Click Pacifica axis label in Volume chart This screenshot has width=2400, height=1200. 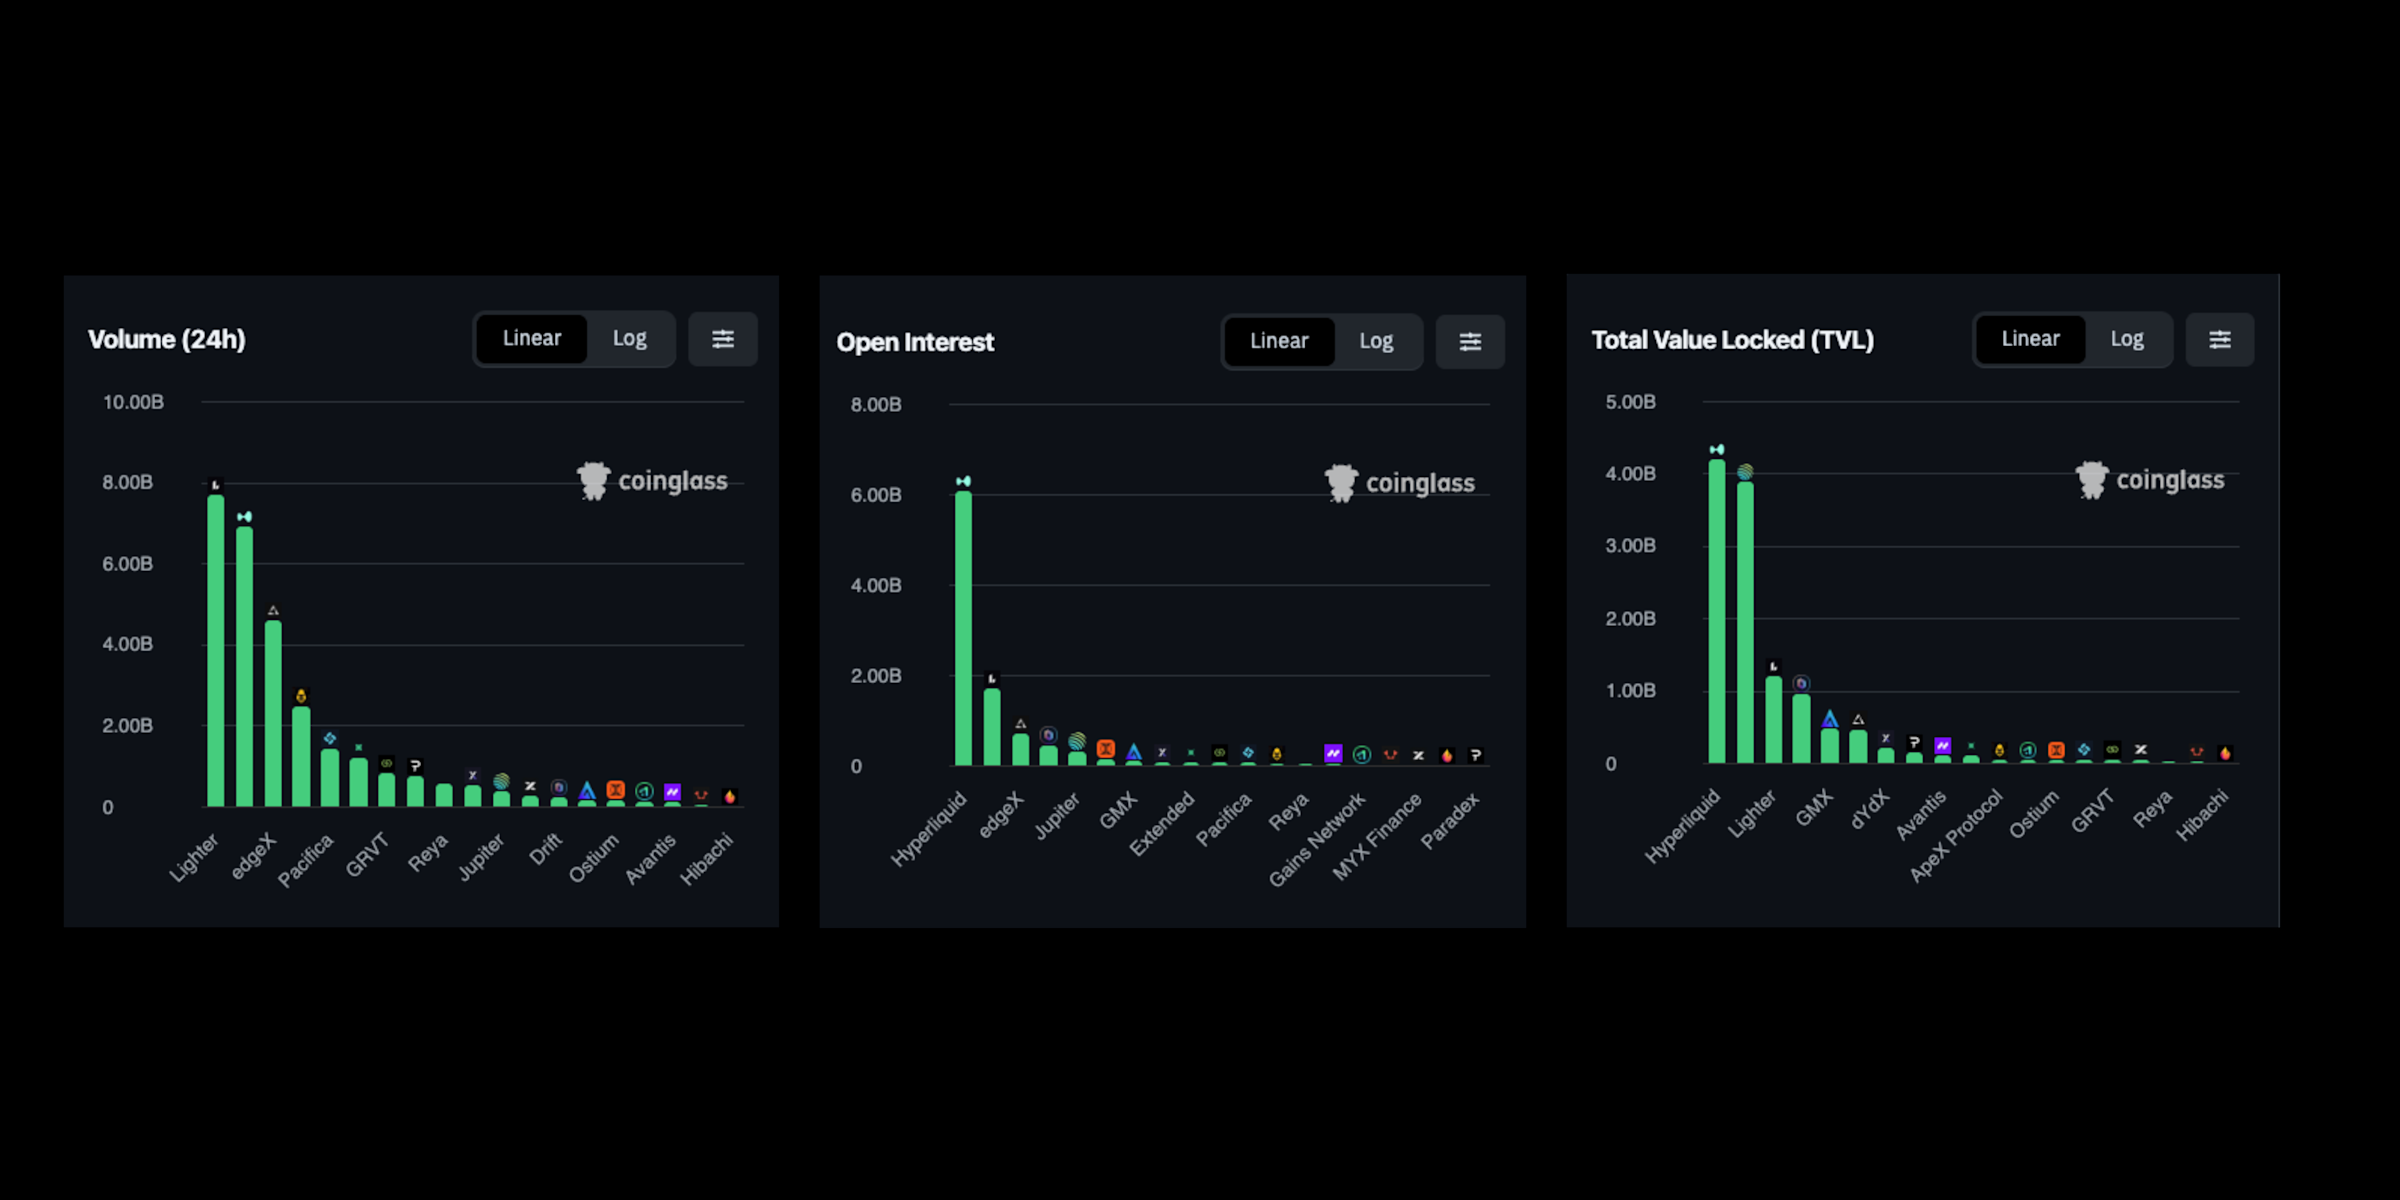pos(306,861)
